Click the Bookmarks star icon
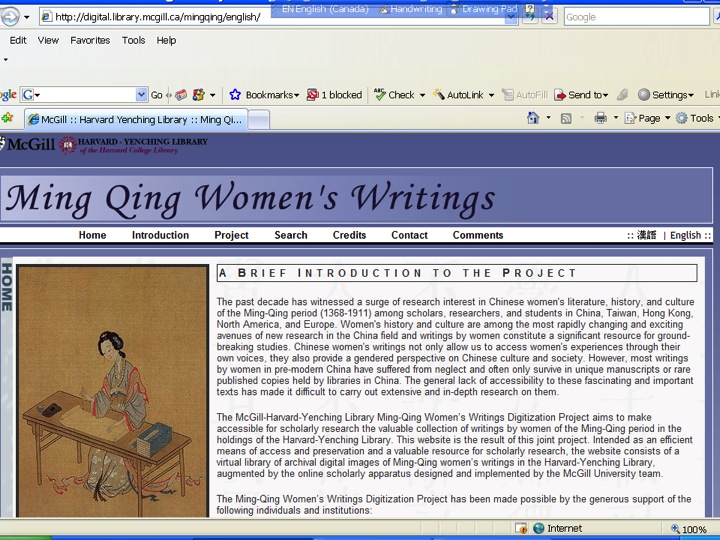This screenshot has width=720, height=540. pyautogui.click(x=235, y=95)
